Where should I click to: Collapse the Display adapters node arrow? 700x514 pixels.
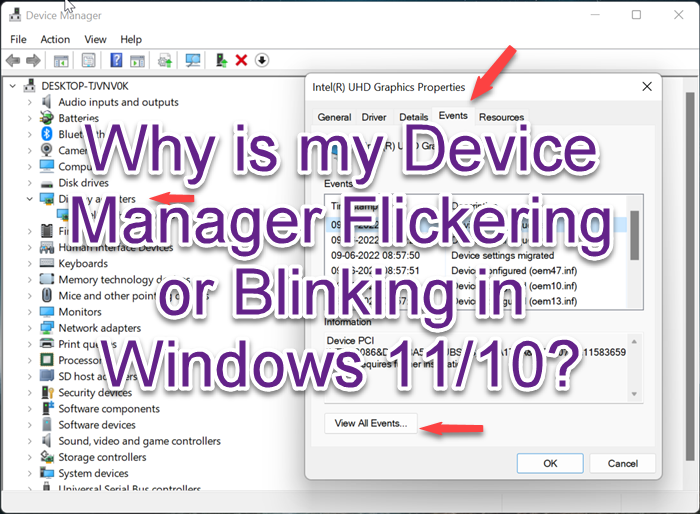[x=29, y=199]
